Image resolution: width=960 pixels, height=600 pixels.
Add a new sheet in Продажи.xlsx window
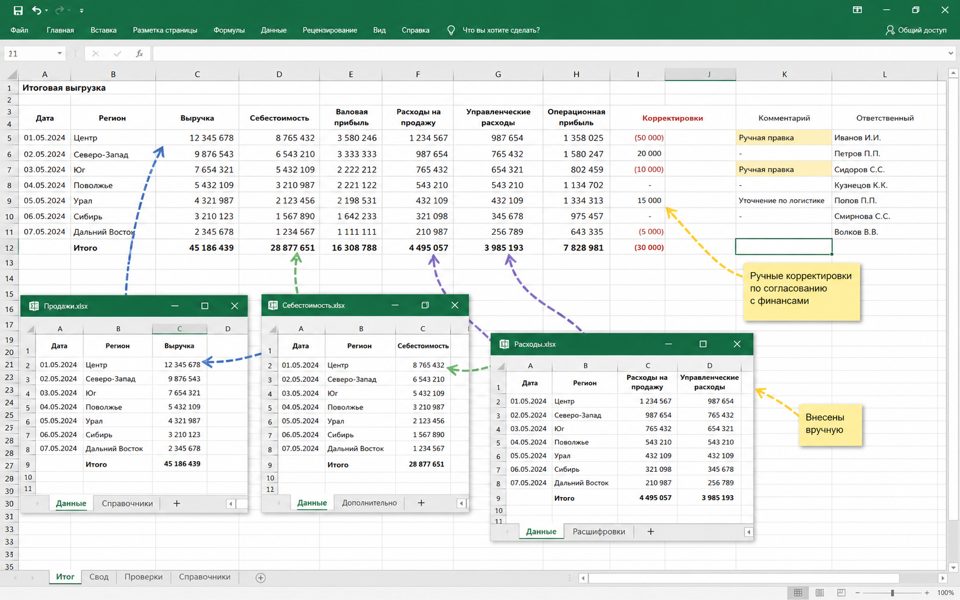click(x=176, y=503)
